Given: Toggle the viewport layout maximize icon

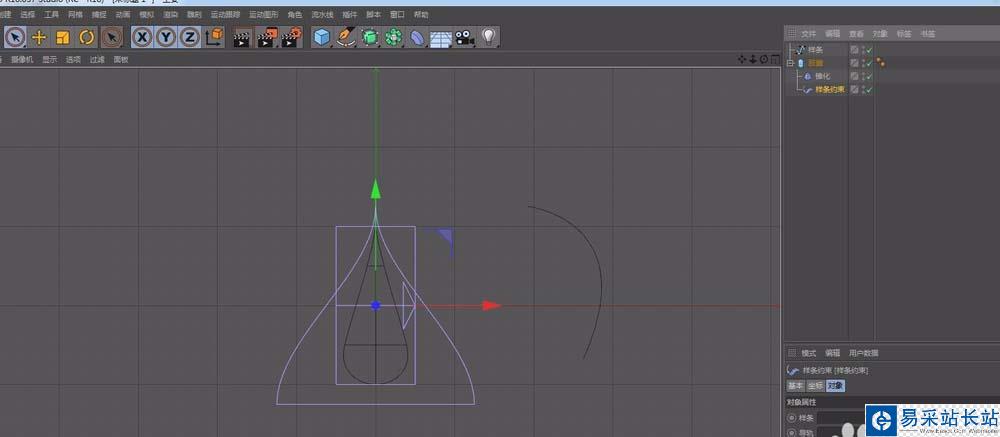Looking at the screenshot, I should click(775, 59).
